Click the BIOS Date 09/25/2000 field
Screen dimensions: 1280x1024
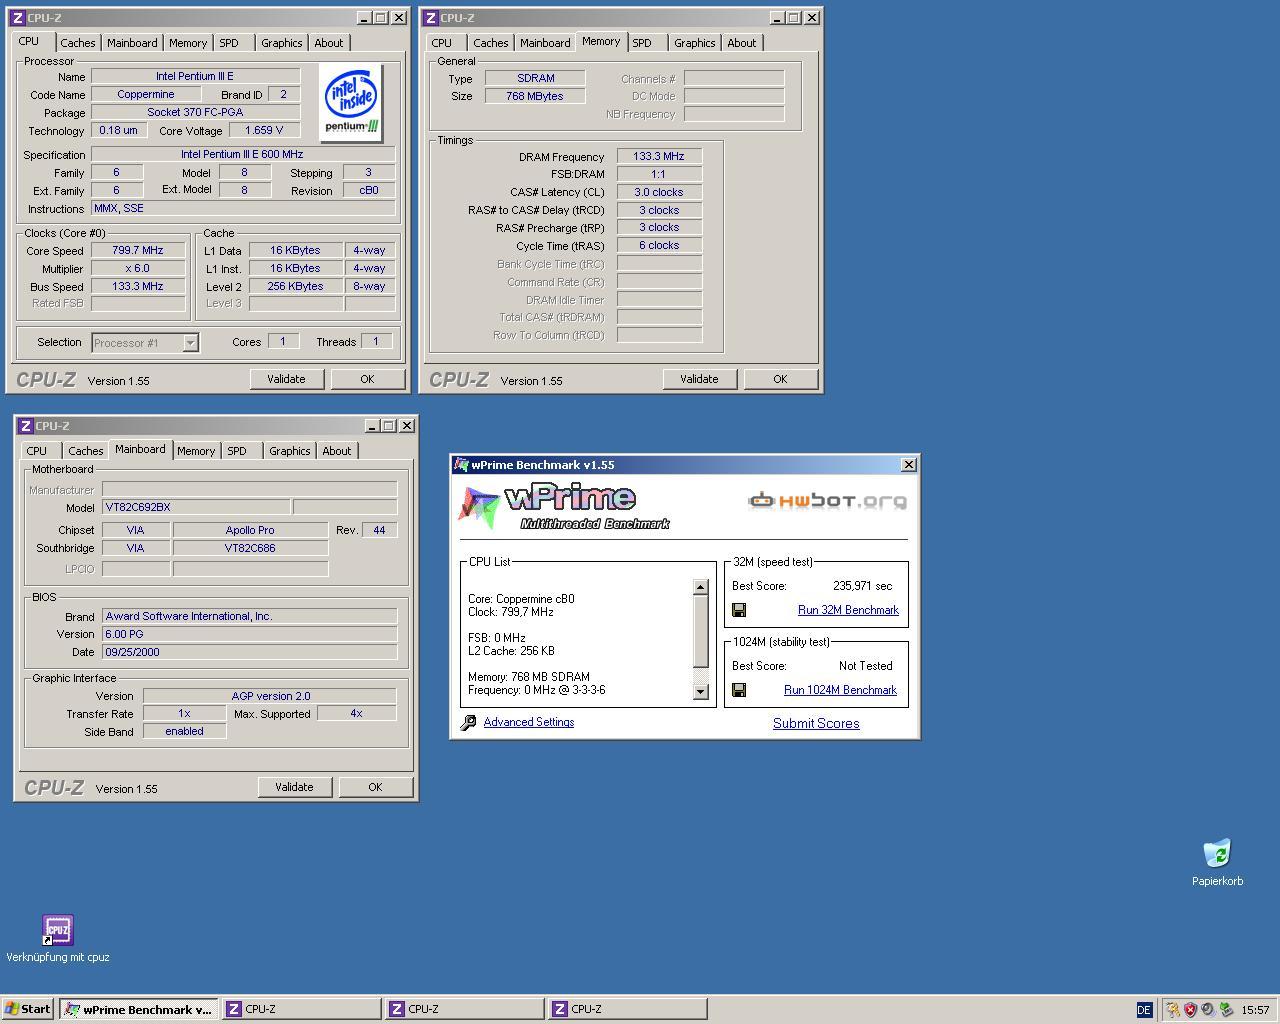pyautogui.click(x=249, y=652)
